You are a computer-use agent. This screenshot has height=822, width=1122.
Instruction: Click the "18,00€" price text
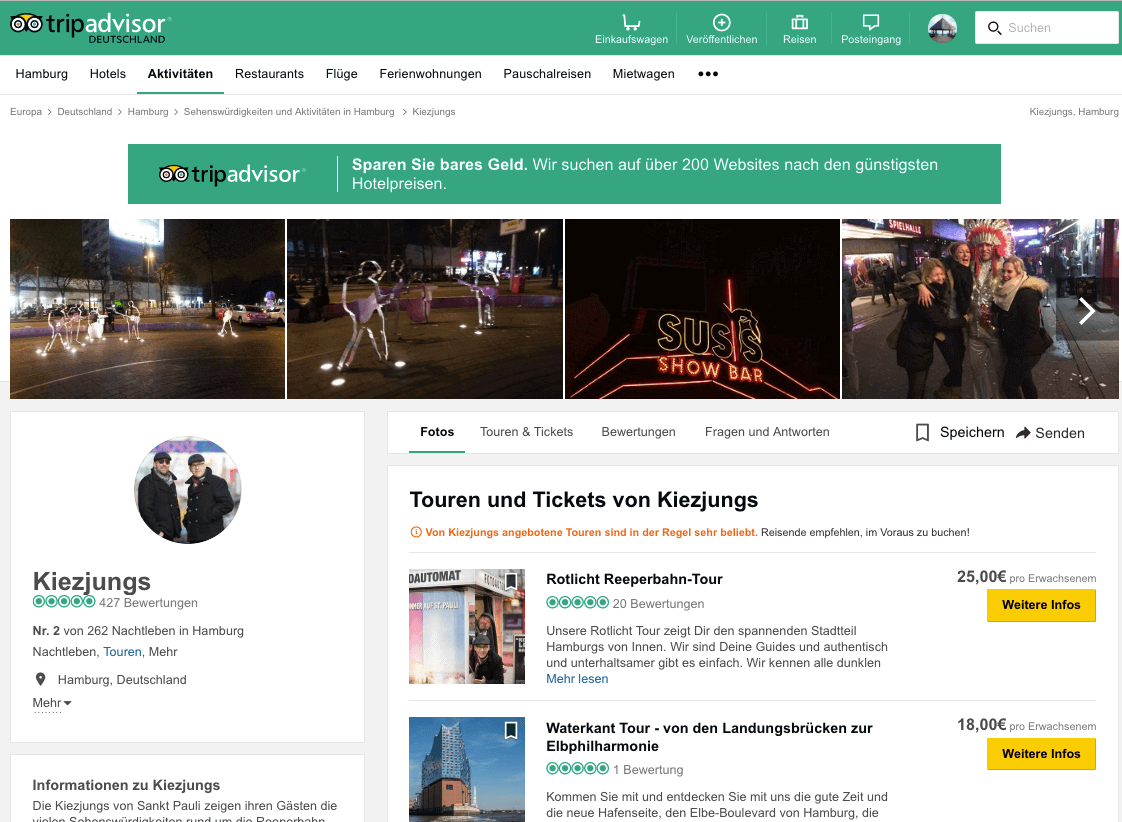(981, 725)
